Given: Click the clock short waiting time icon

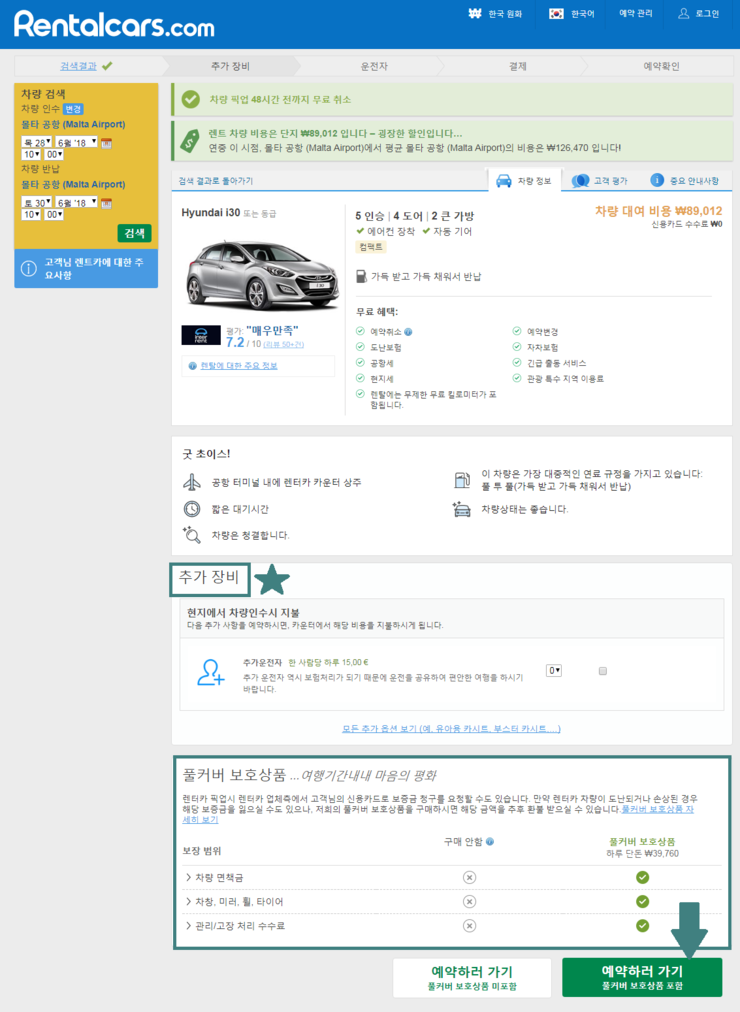Looking at the screenshot, I should [x=192, y=509].
